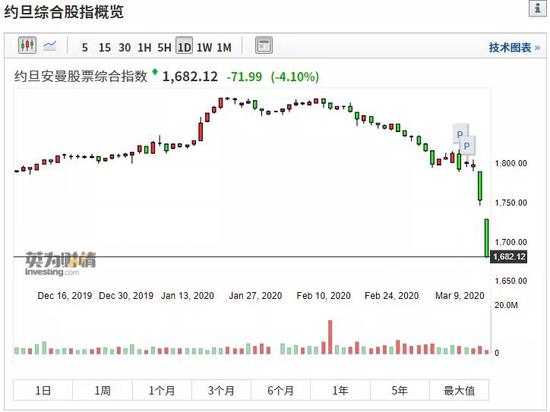This screenshot has height=412, width=550.
Task: Select the 1年 range button
Action: 340,390
